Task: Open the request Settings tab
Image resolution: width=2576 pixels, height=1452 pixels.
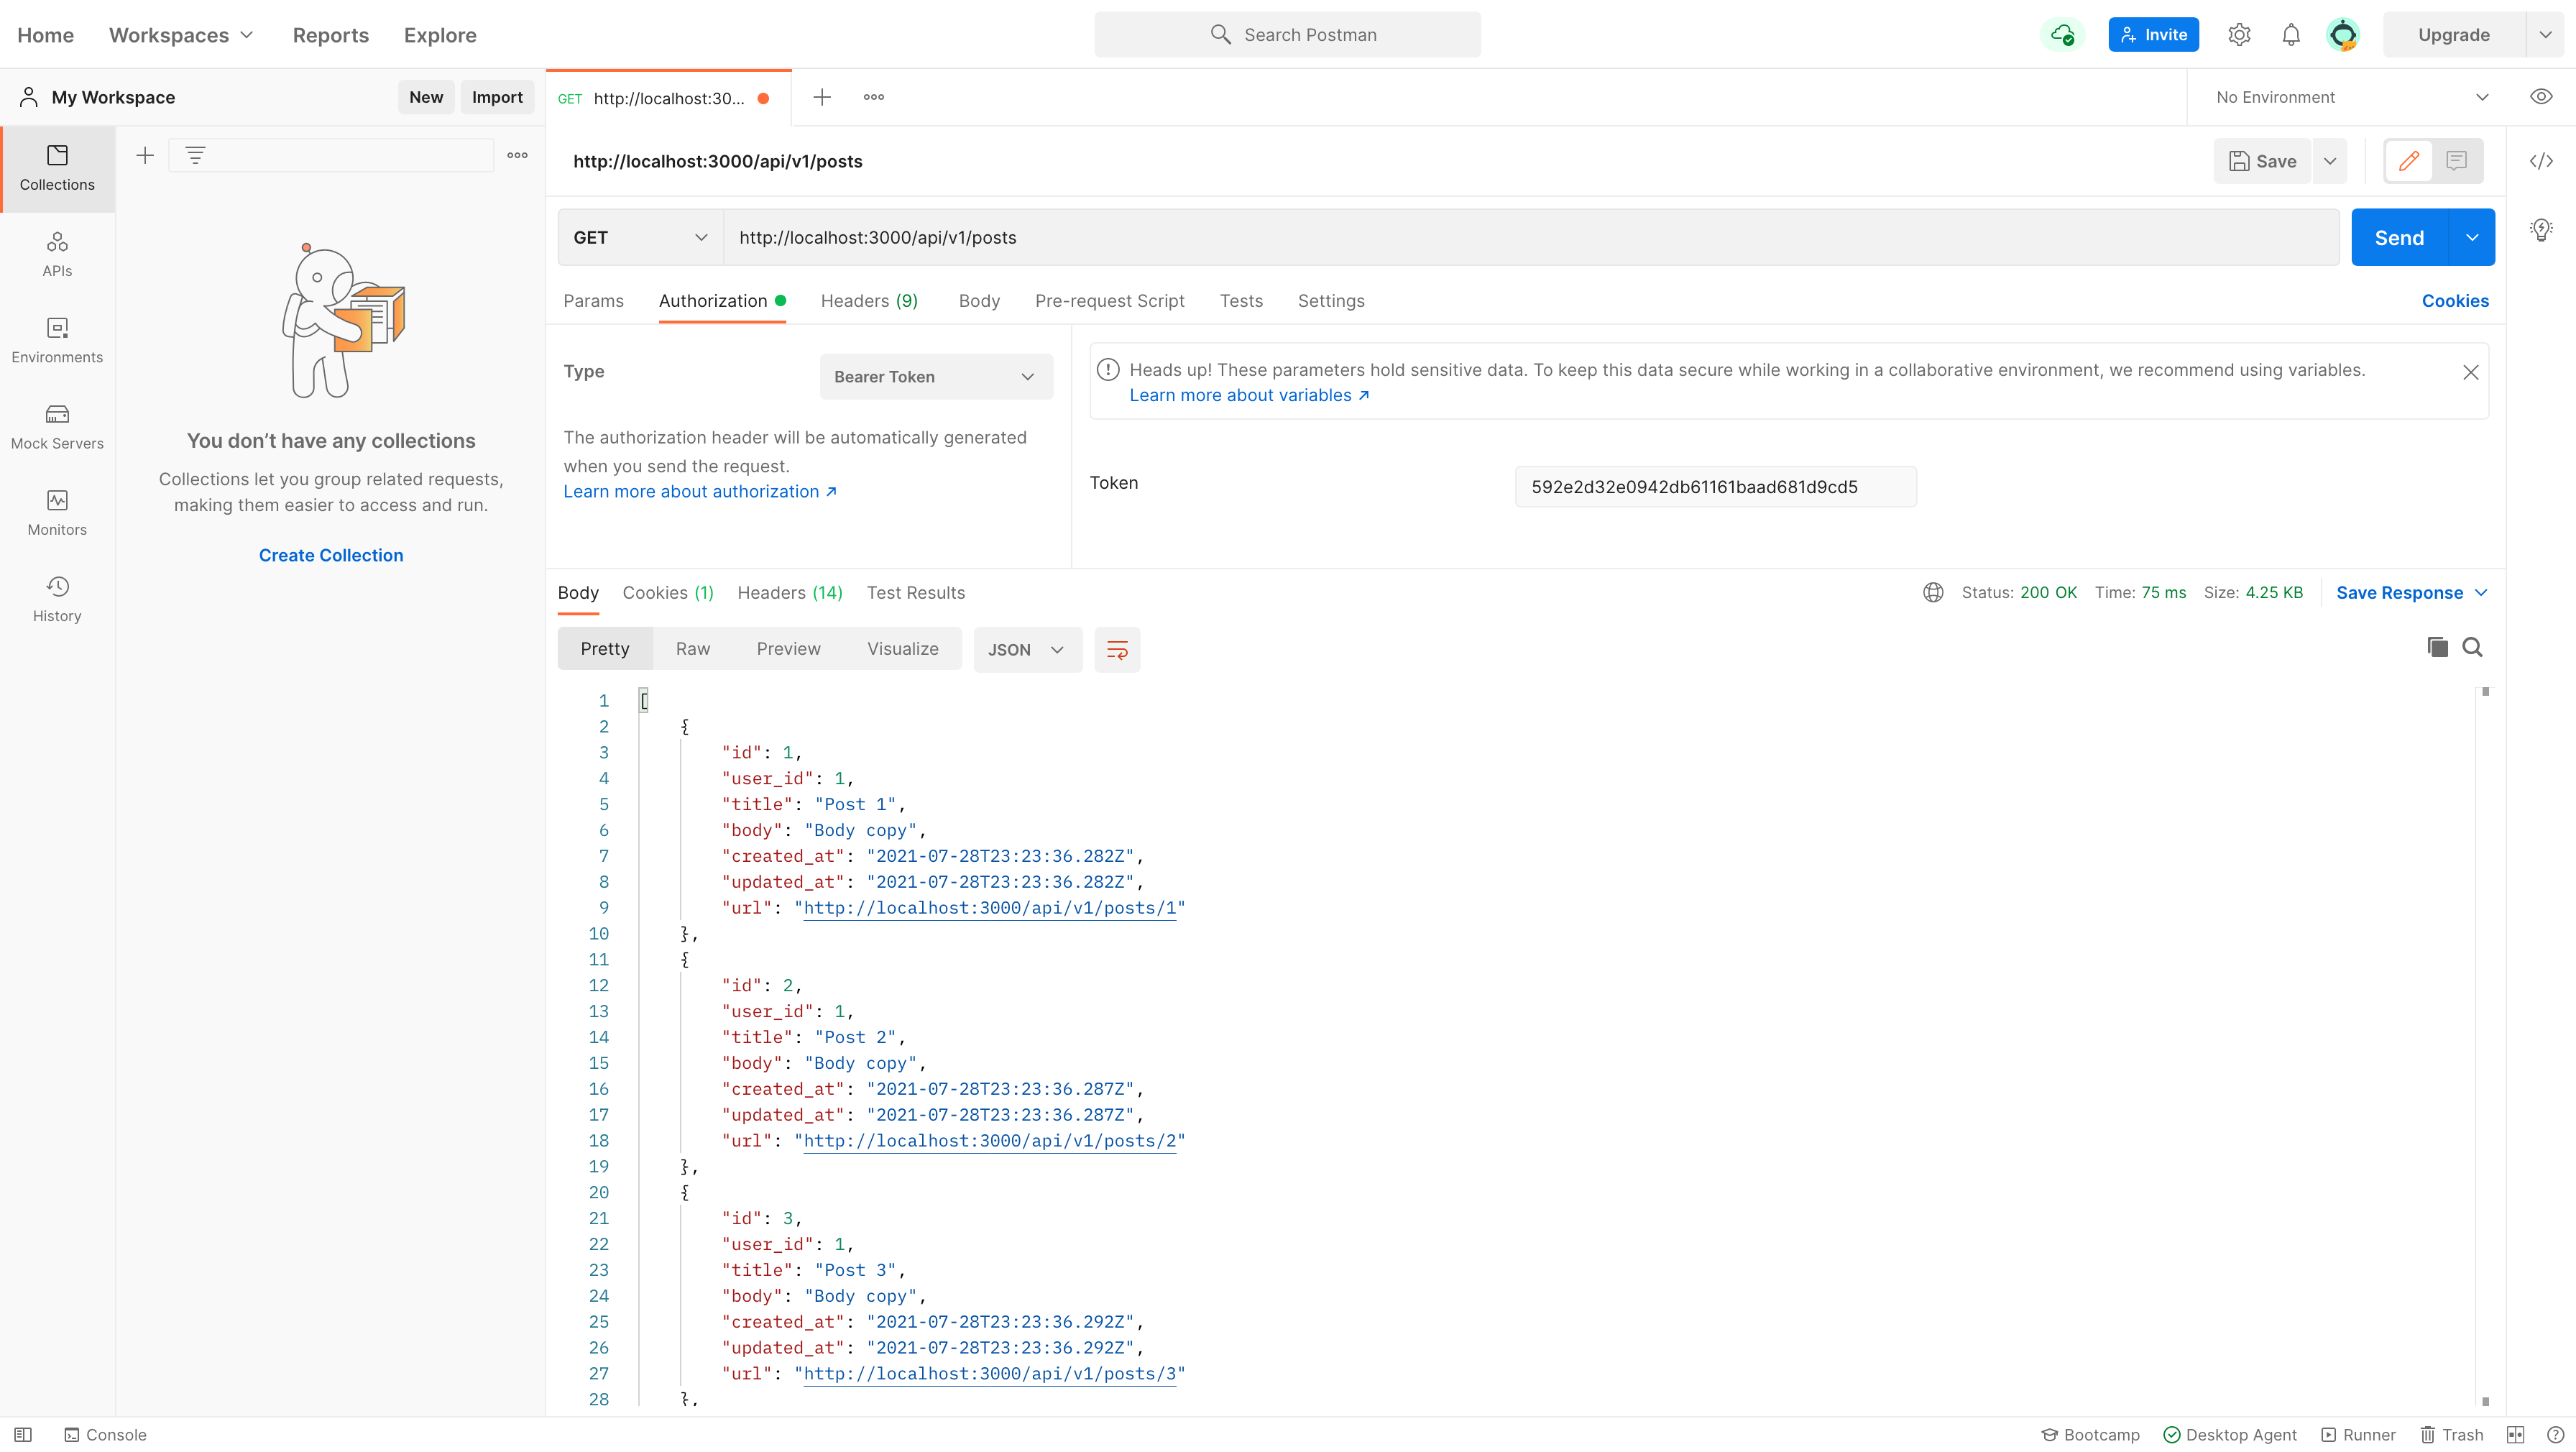Action: click(1331, 301)
